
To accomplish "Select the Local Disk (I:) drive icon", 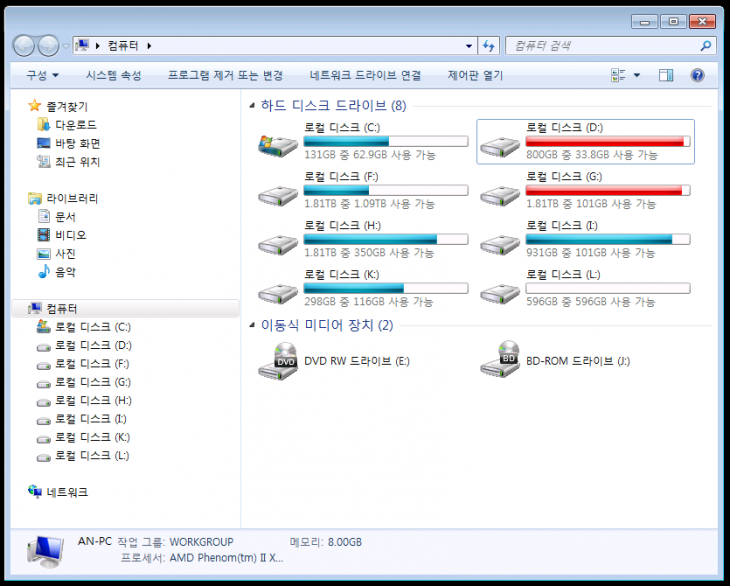I will (x=500, y=244).
